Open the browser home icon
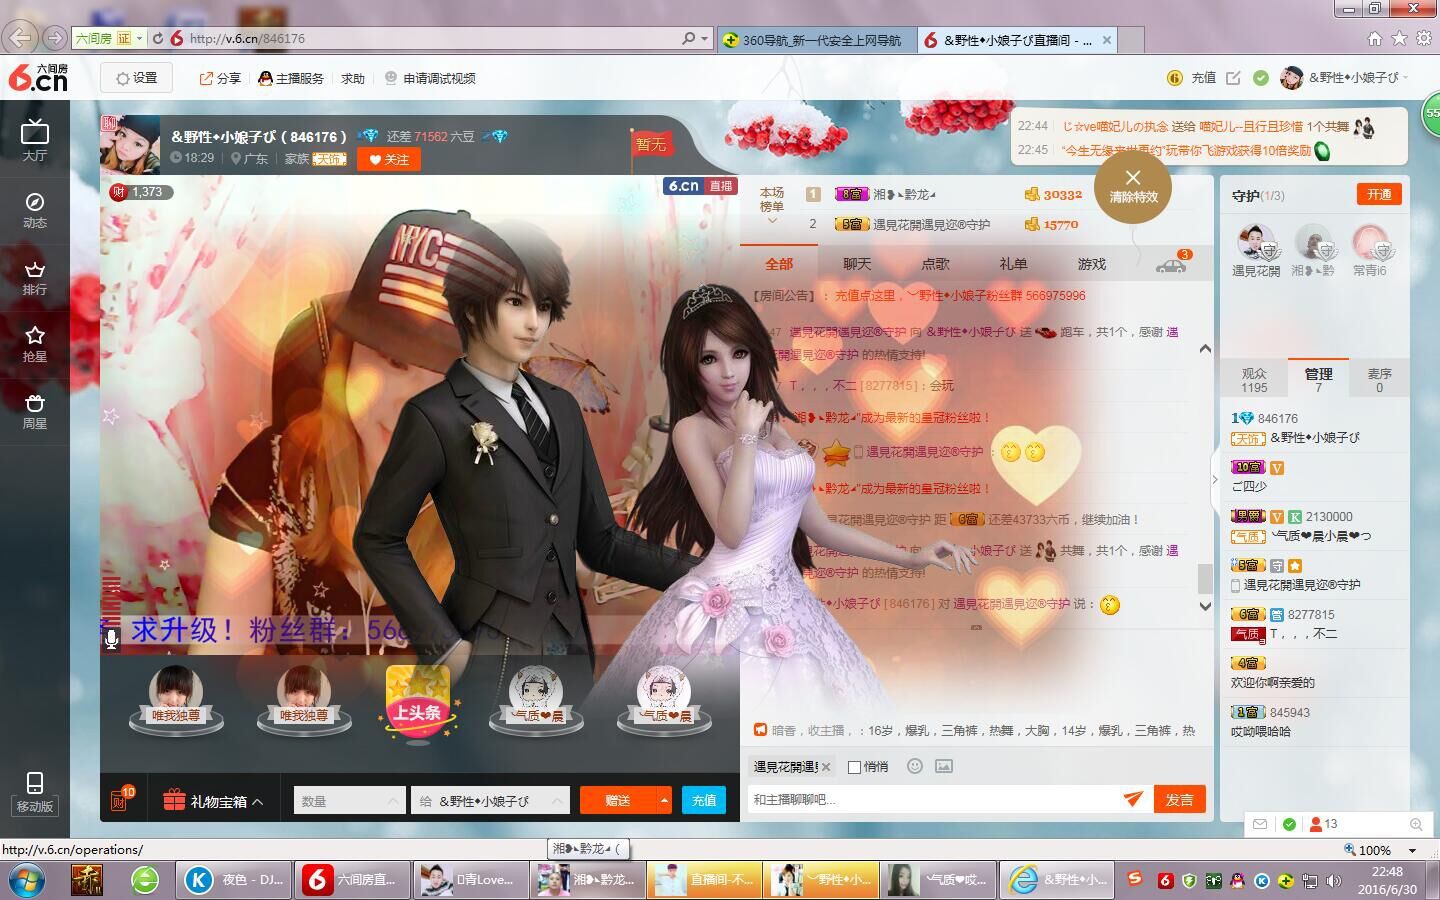 pos(1375,38)
